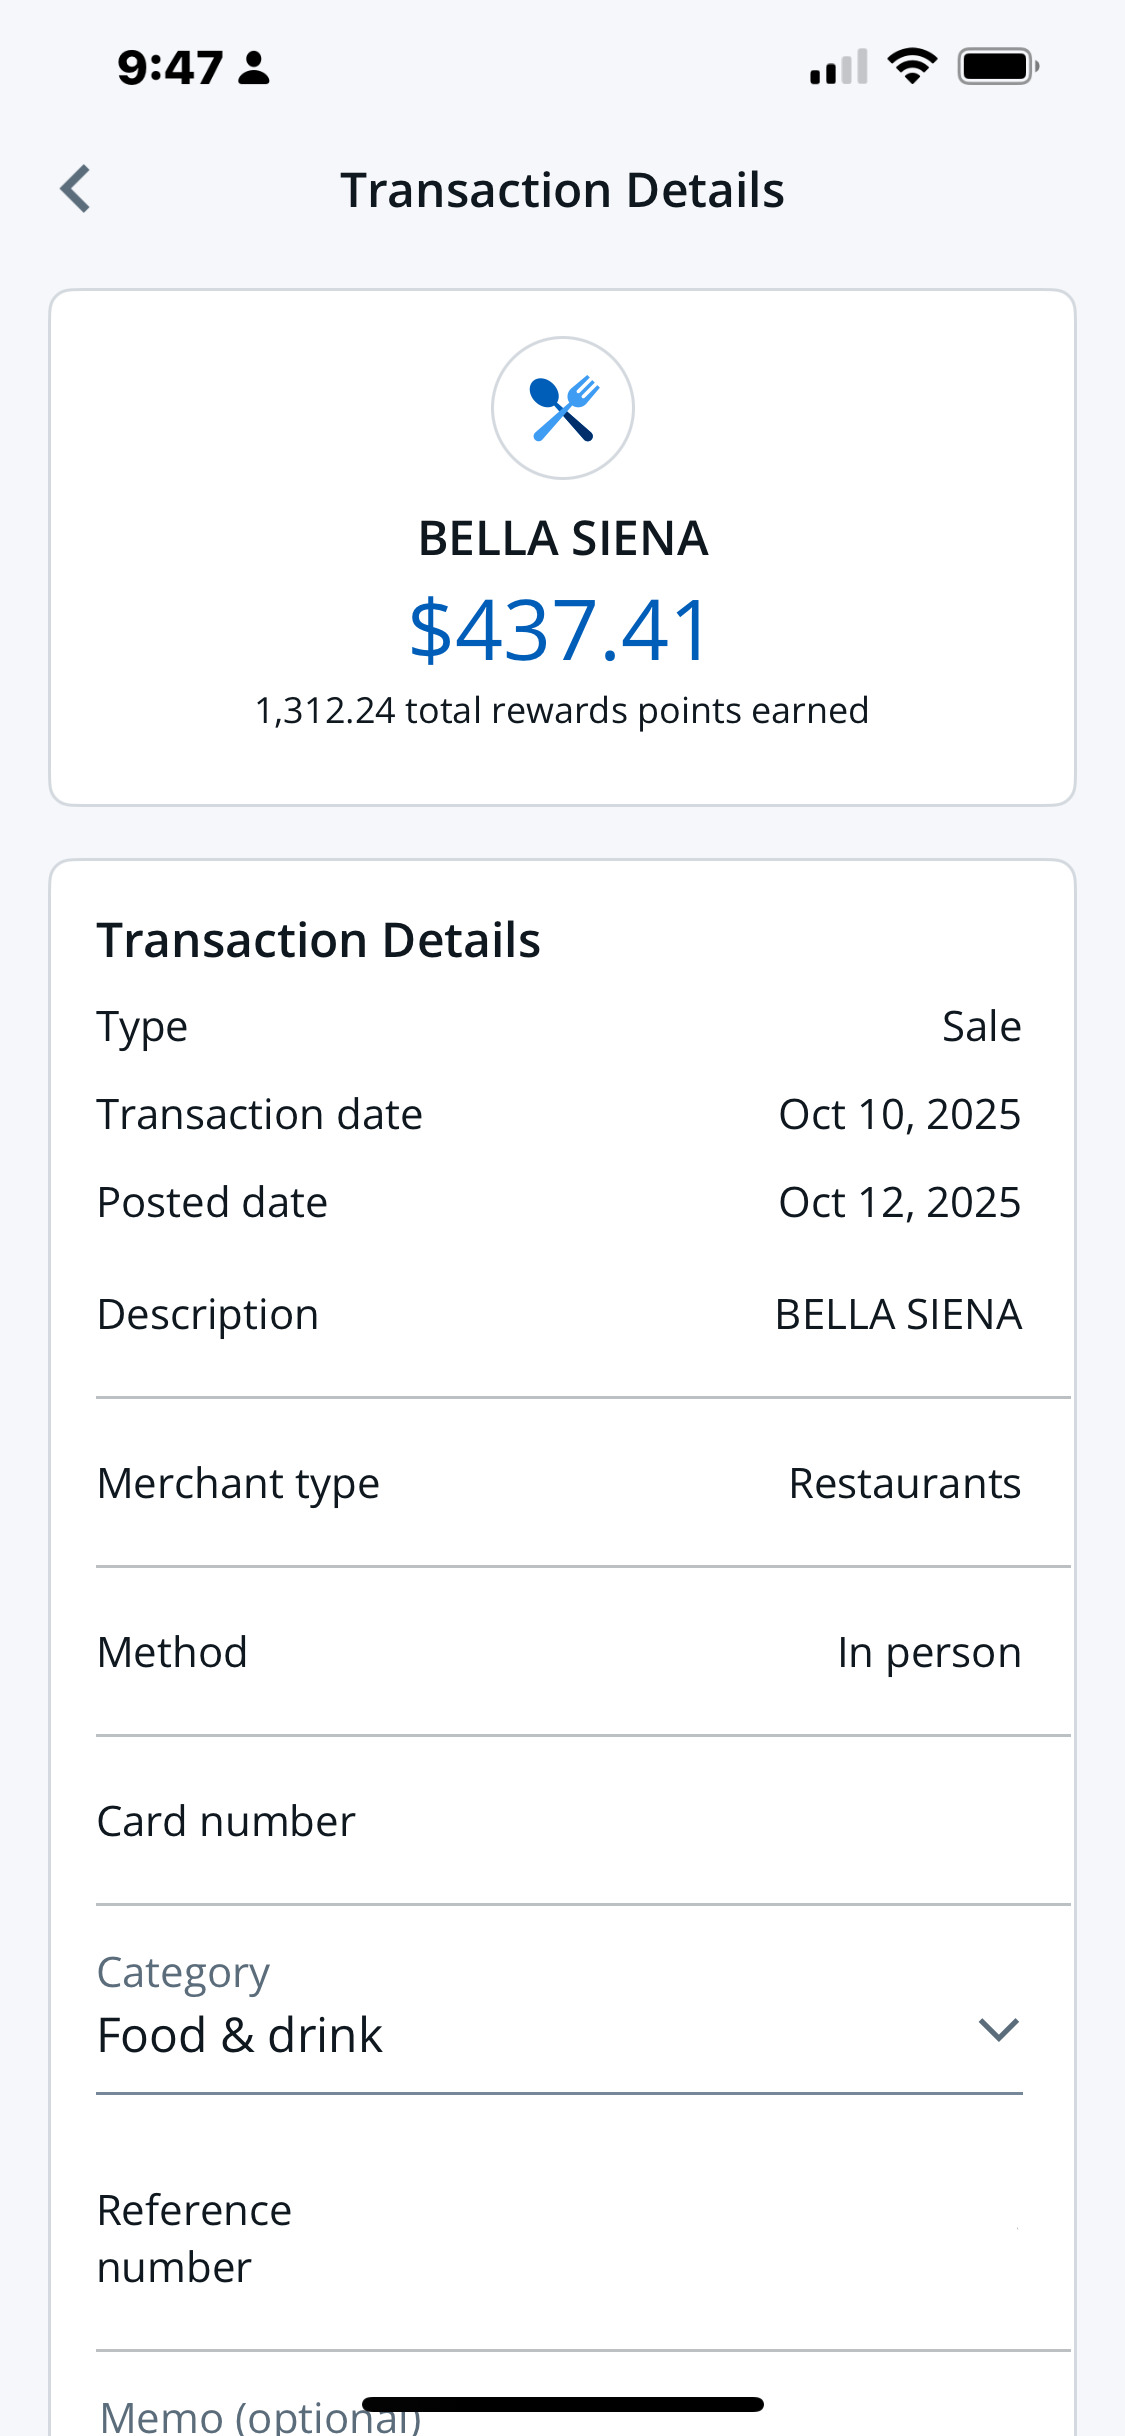Tap the restaurant fork and spoon icon

(563, 408)
